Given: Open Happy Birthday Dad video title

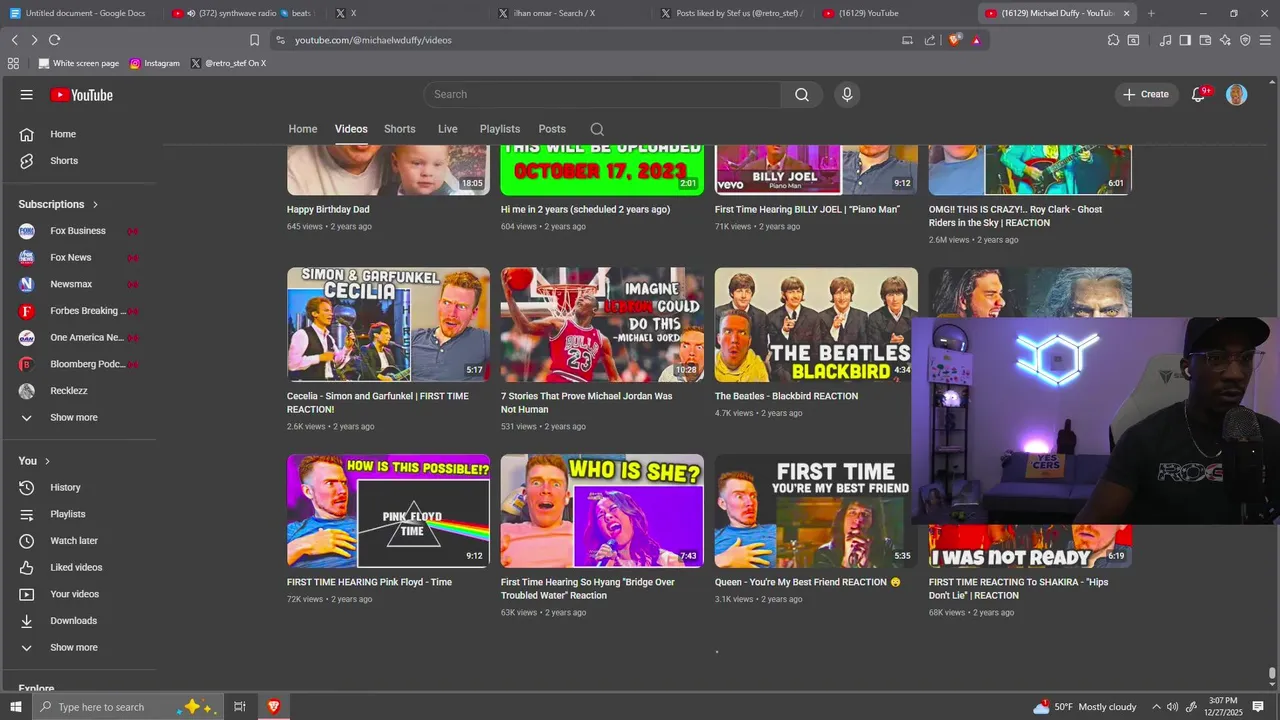Looking at the screenshot, I should [328, 210].
